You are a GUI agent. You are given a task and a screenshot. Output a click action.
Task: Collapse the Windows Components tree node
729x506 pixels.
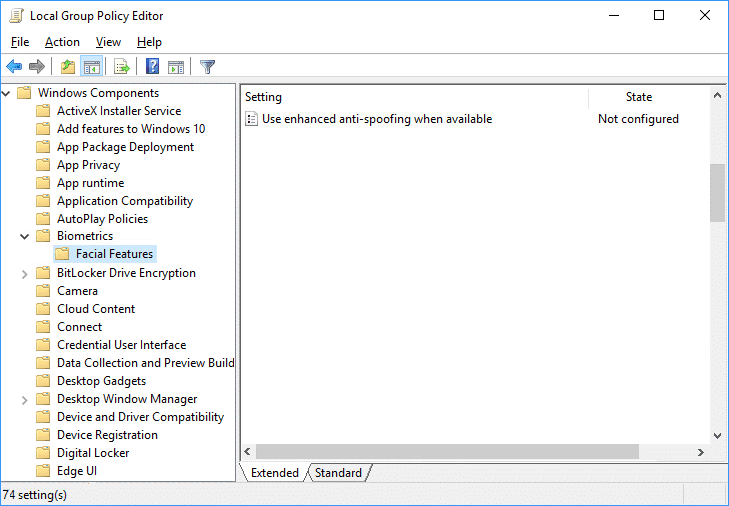pos(6,93)
